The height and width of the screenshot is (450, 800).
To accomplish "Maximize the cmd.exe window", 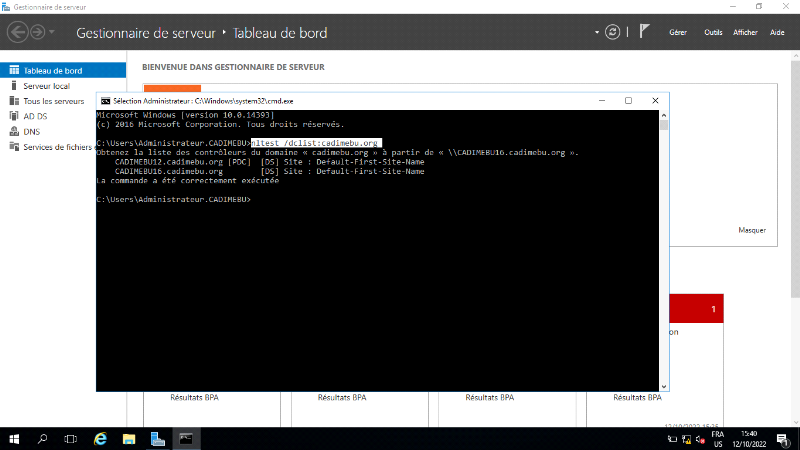I will tap(628, 101).
